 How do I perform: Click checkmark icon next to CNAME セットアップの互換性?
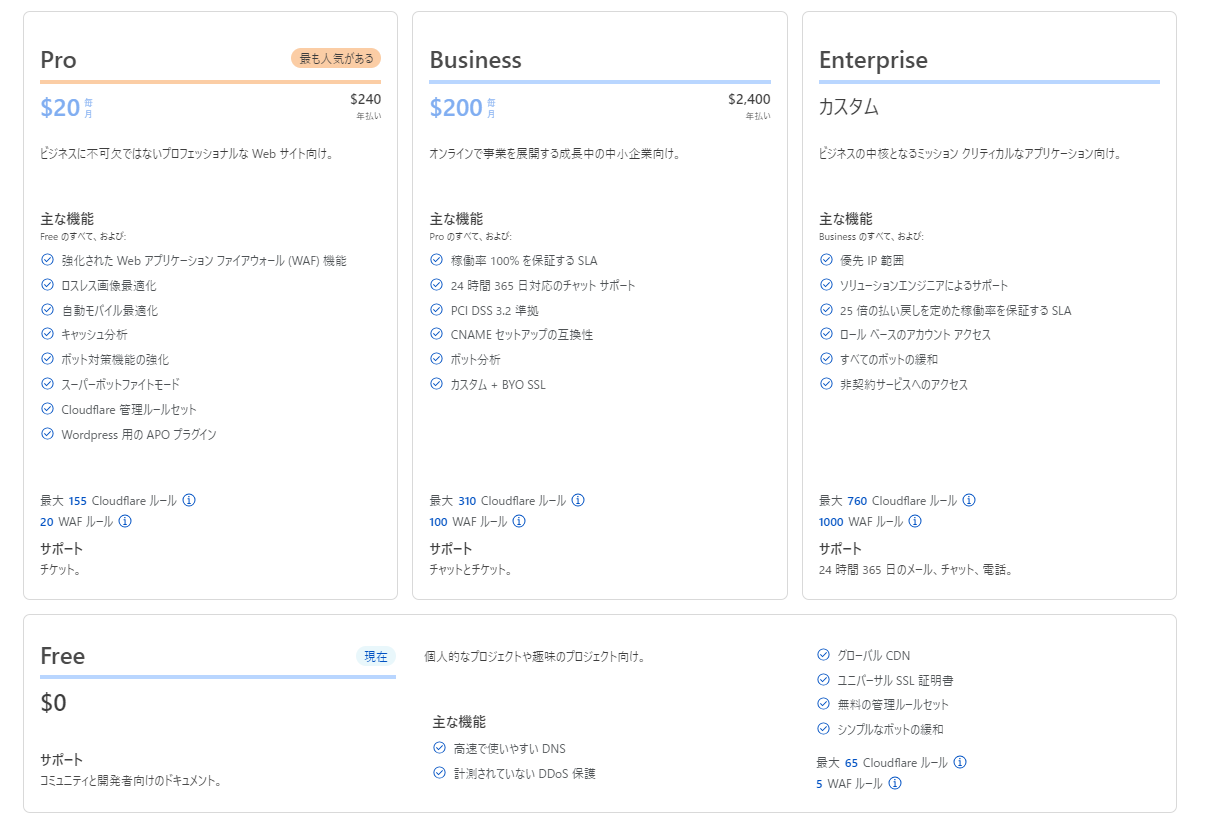click(x=436, y=334)
